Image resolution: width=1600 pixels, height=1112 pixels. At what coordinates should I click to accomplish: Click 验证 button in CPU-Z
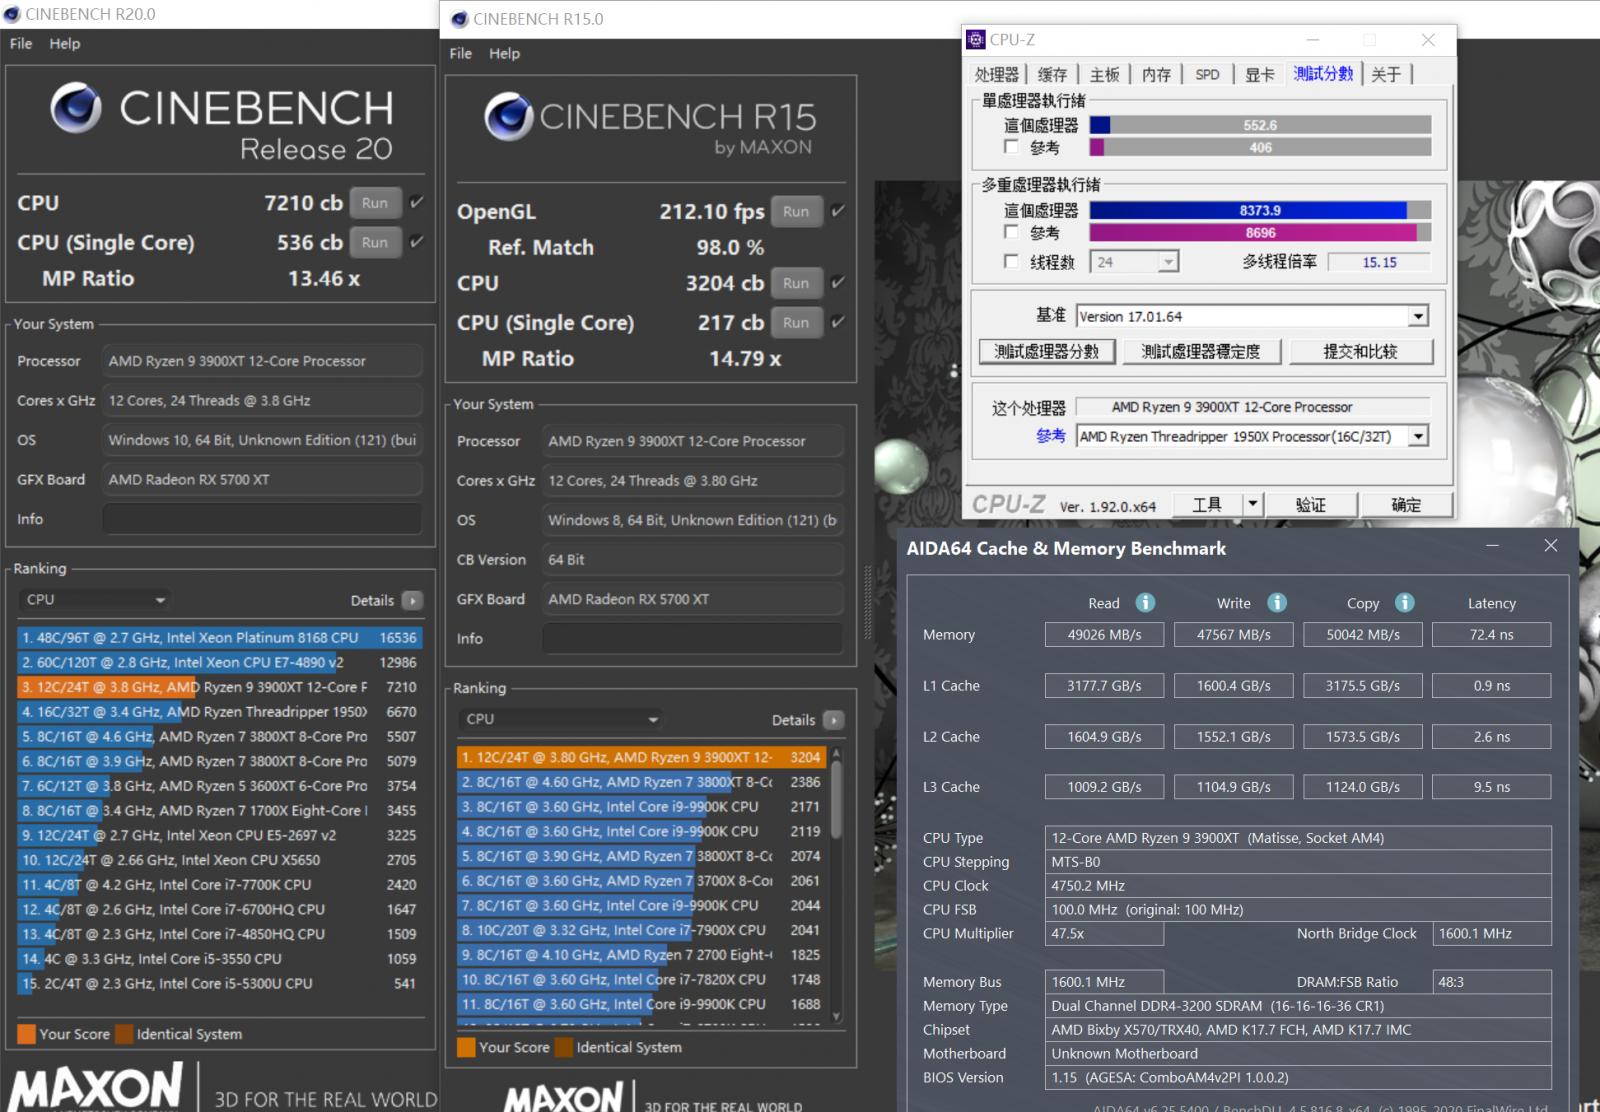pyautogui.click(x=1310, y=504)
